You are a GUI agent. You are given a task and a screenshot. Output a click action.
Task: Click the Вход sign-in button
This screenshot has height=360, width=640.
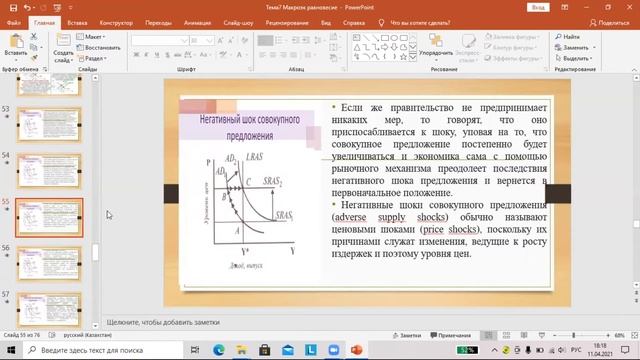pos(538,7)
